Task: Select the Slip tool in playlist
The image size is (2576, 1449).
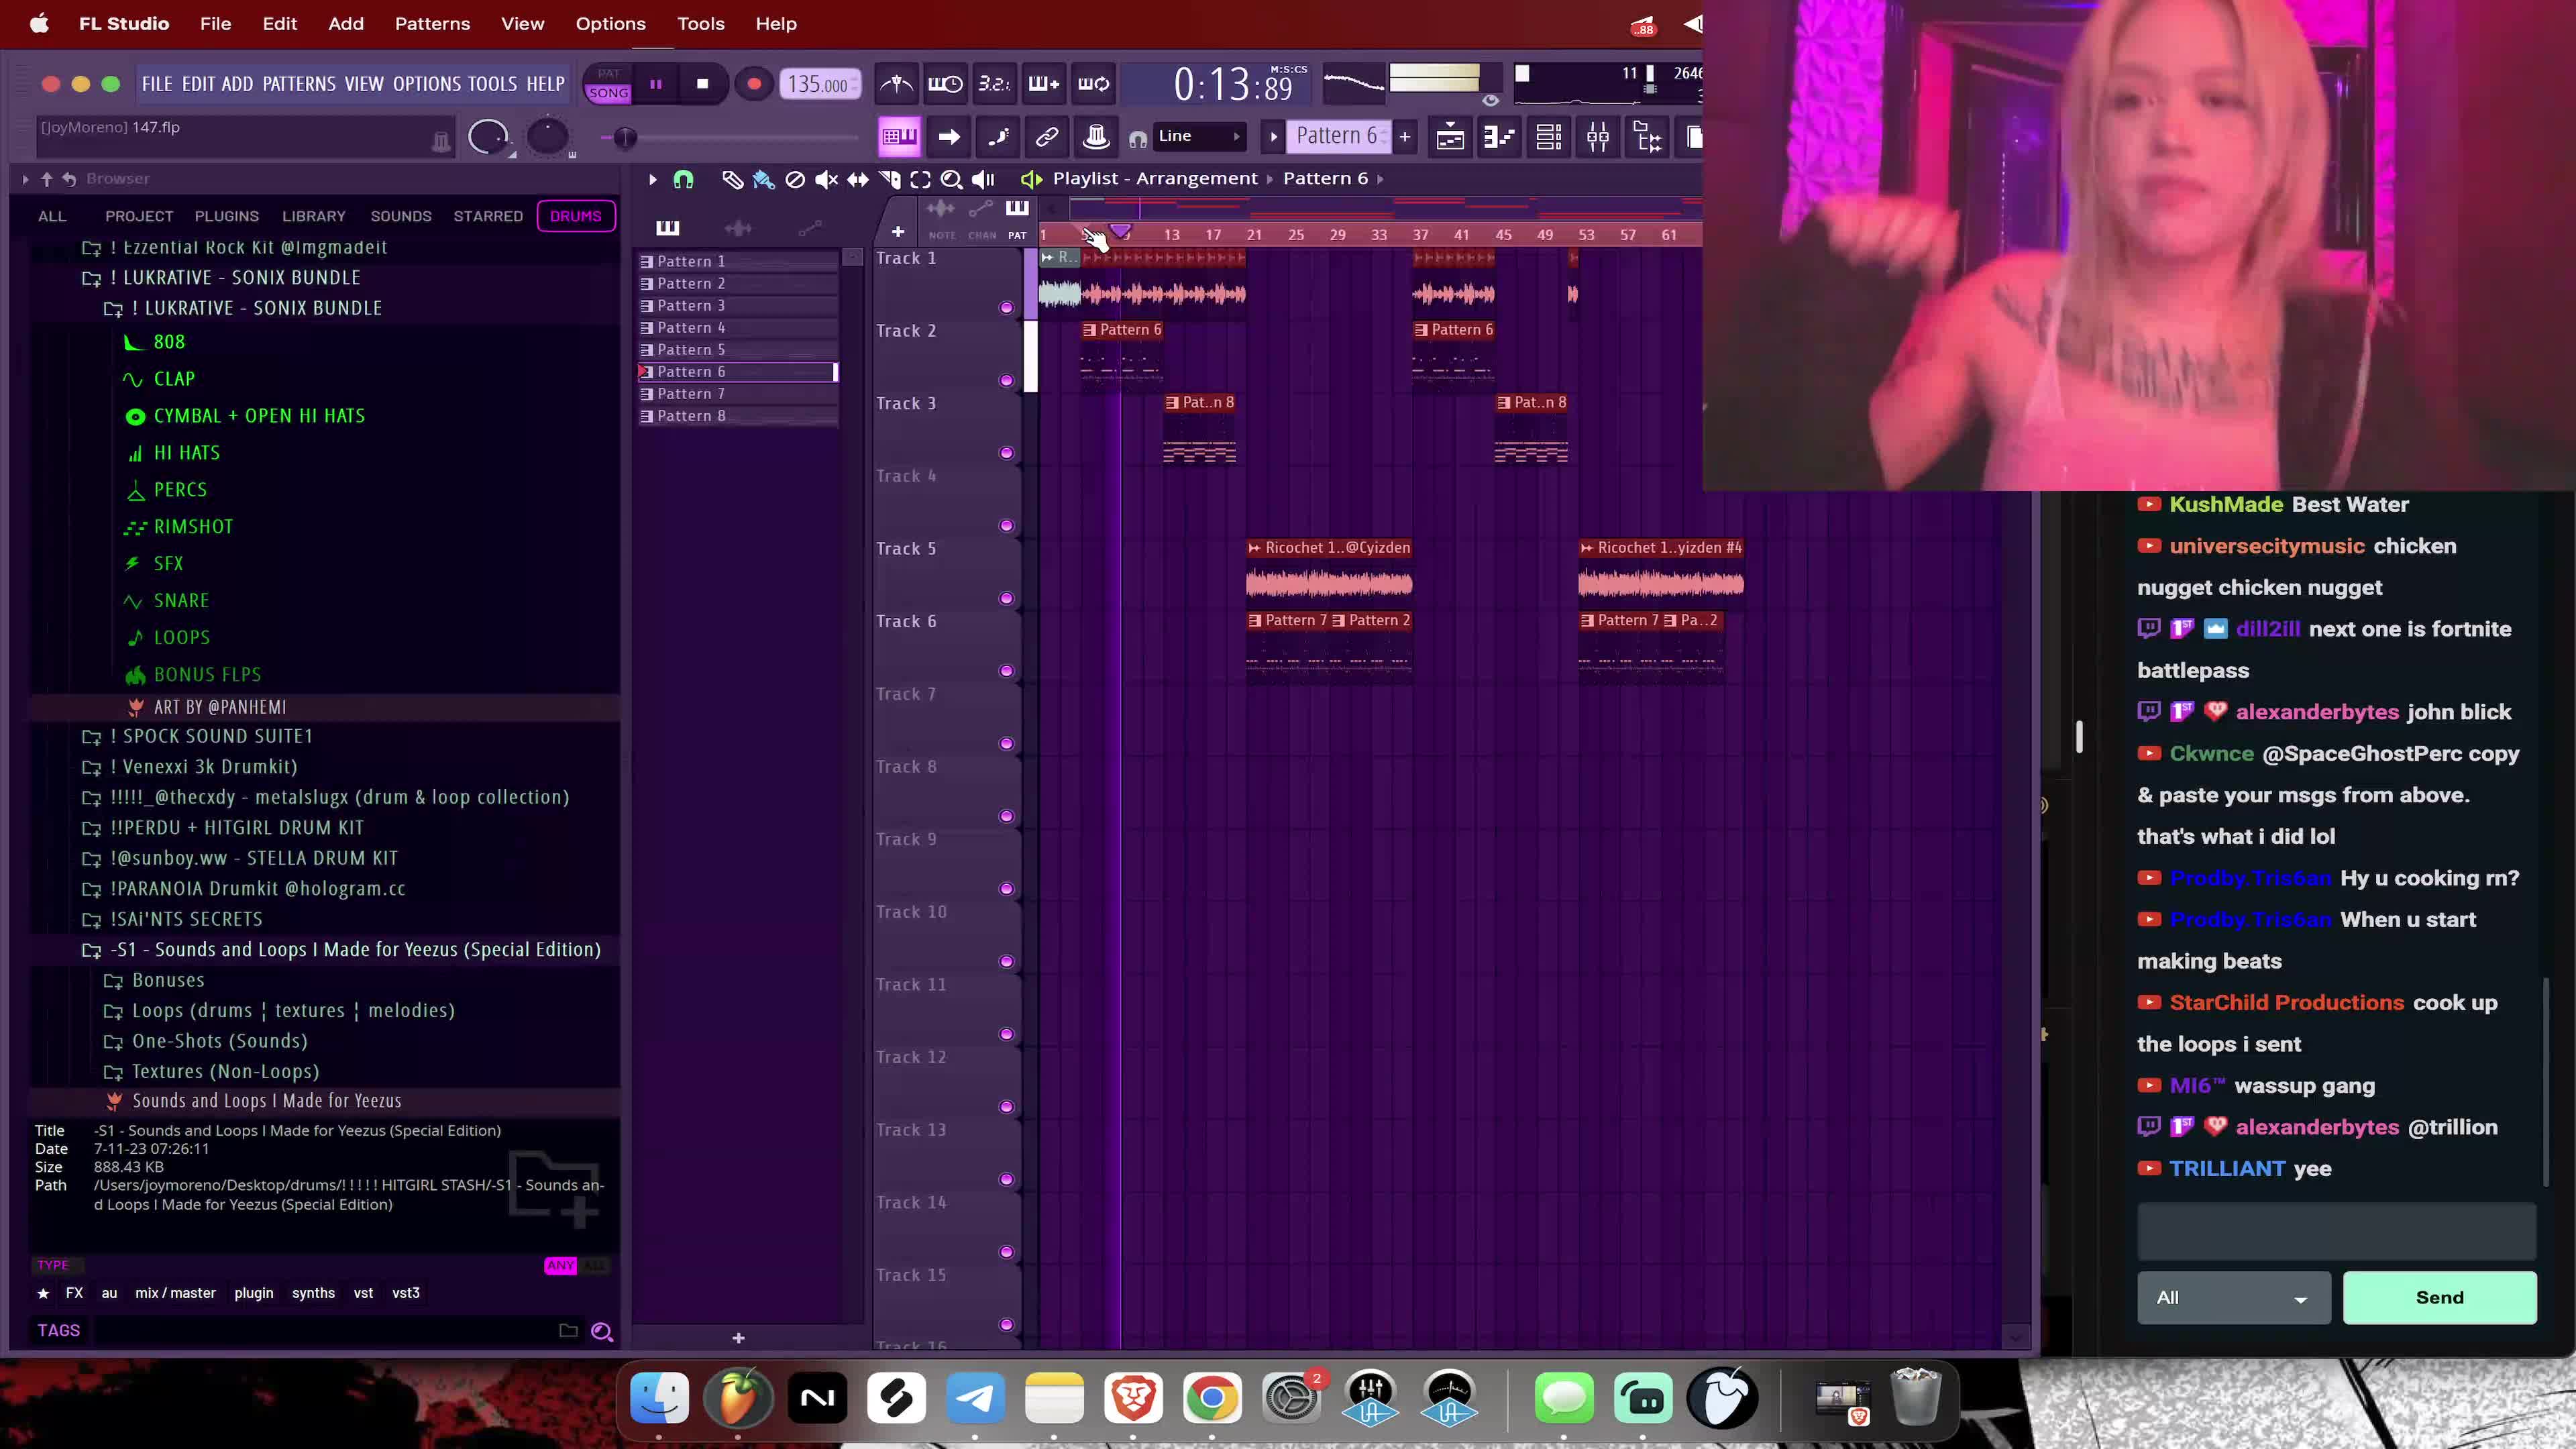Action: (x=858, y=179)
